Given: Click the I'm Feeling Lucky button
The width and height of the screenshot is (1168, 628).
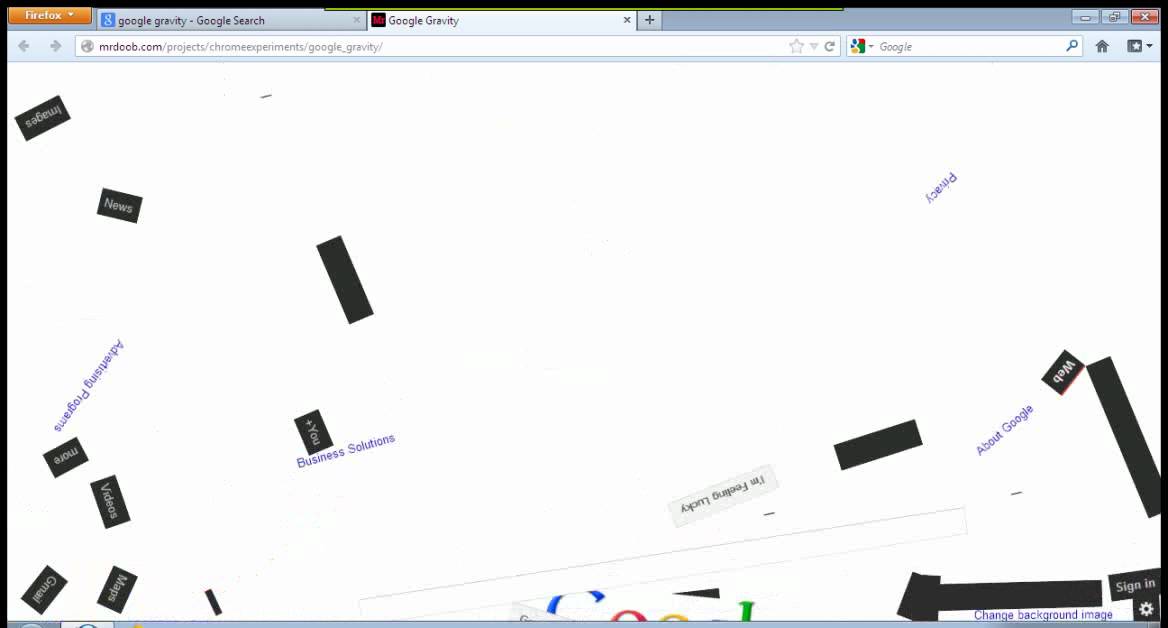Looking at the screenshot, I should [x=723, y=495].
